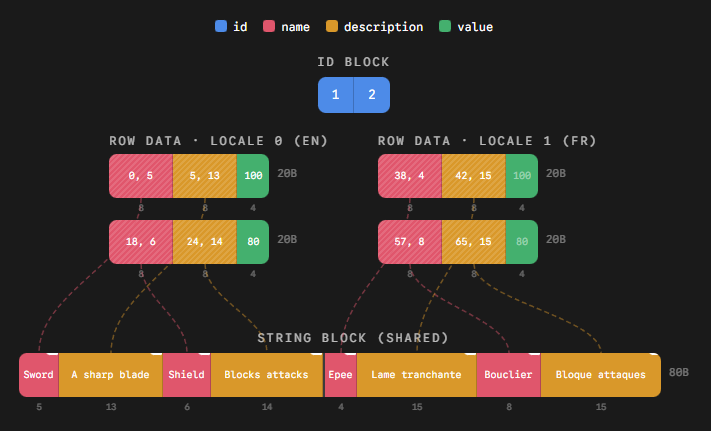
Task: Click the EN name cell "18, 6"
Action: [141, 242]
